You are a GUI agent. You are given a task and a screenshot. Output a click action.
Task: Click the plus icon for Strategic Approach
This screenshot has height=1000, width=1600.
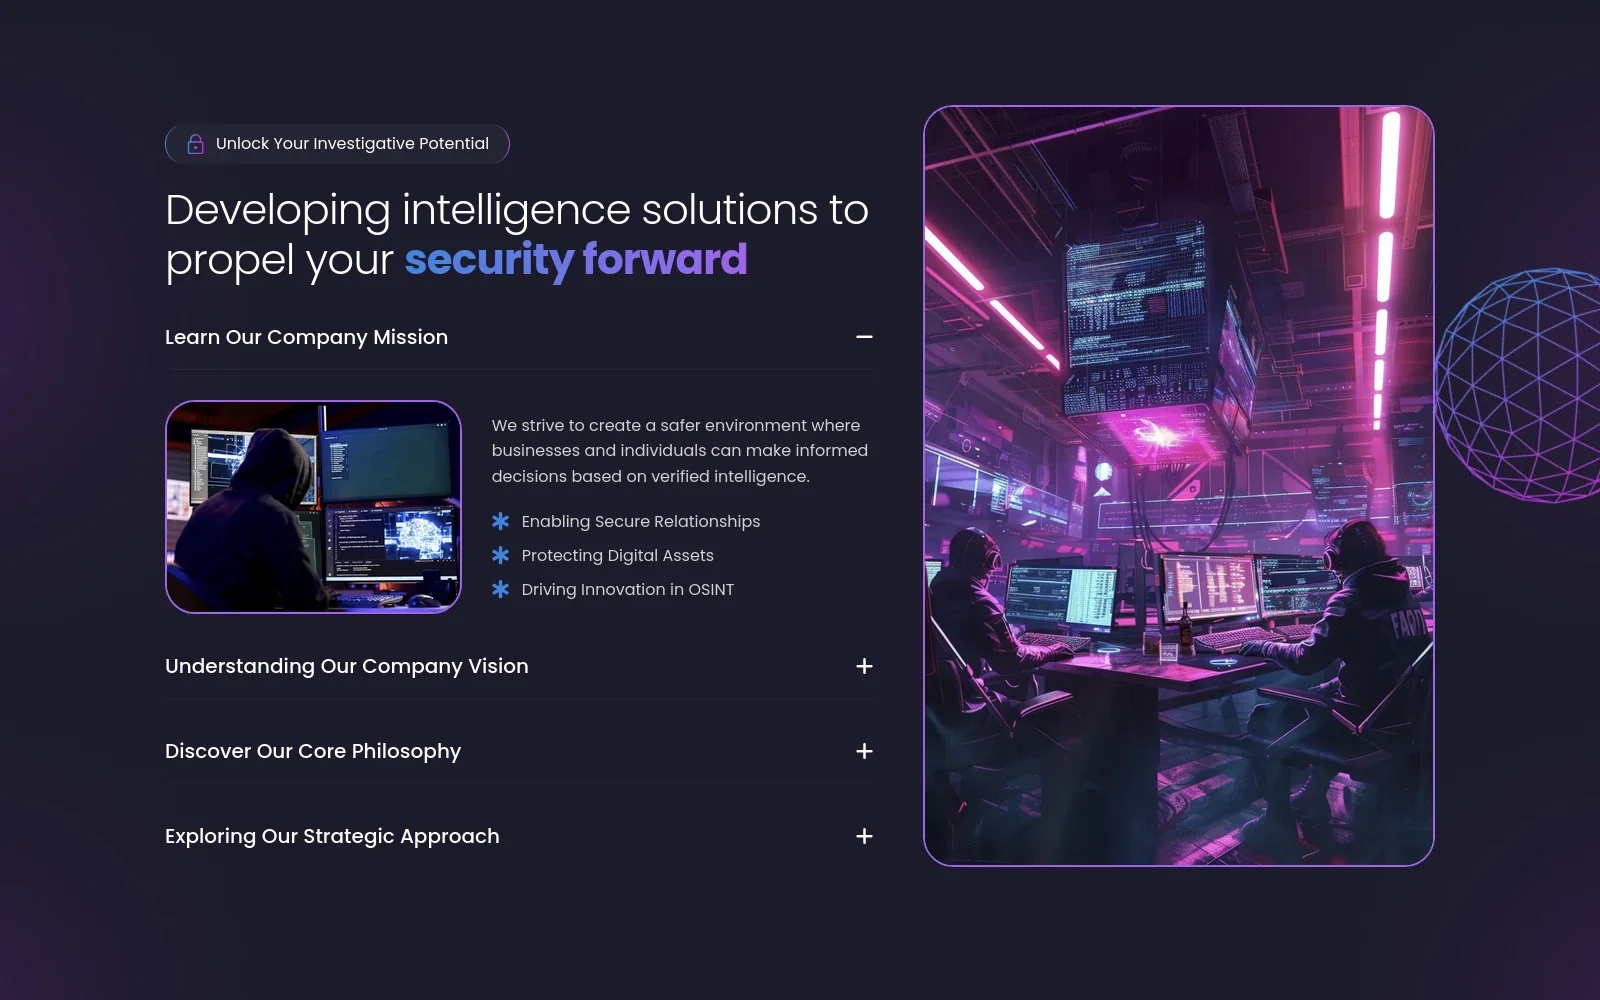click(x=864, y=836)
